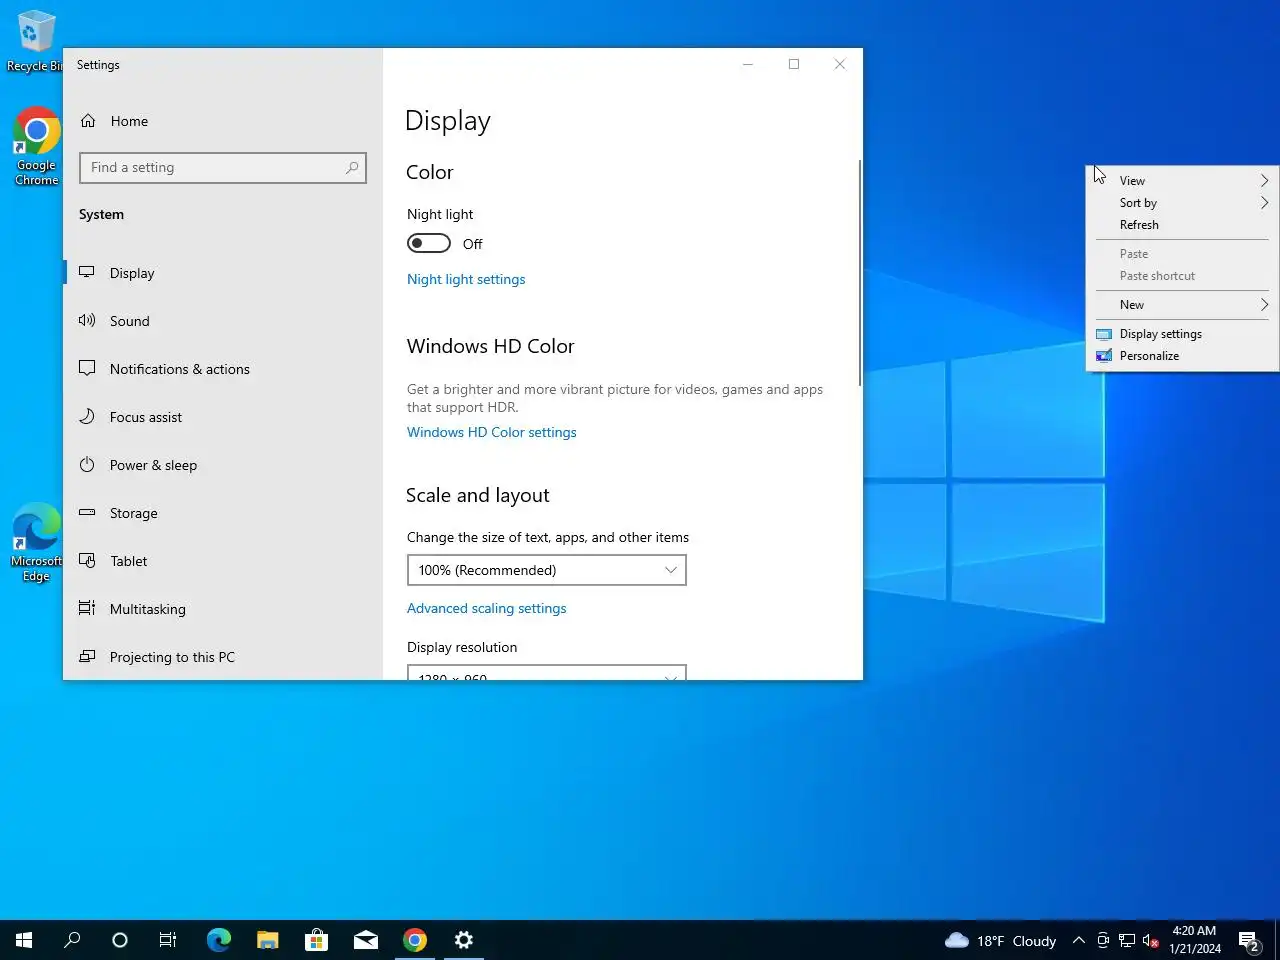Image resolution: width=1280 pixels, height=960 pixels.
Task: Click the Projecting to this PC icon
Action: [x=87, y=656]
